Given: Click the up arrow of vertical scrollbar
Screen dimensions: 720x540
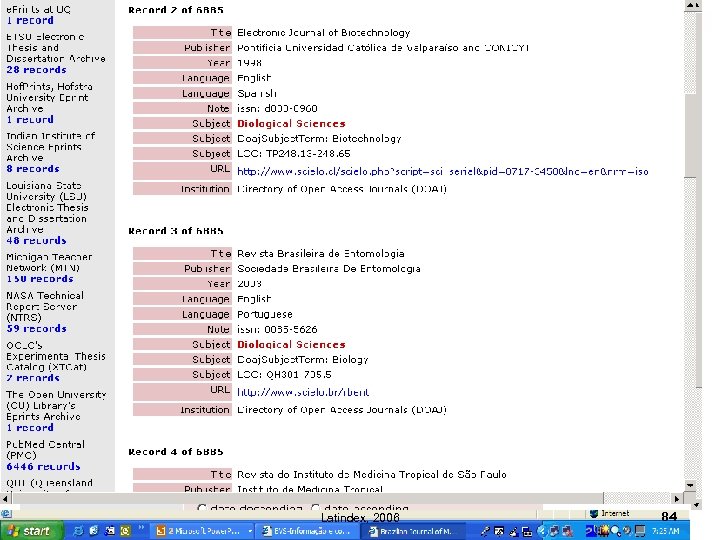Looking at the screenshot, I should pos(692,6).
